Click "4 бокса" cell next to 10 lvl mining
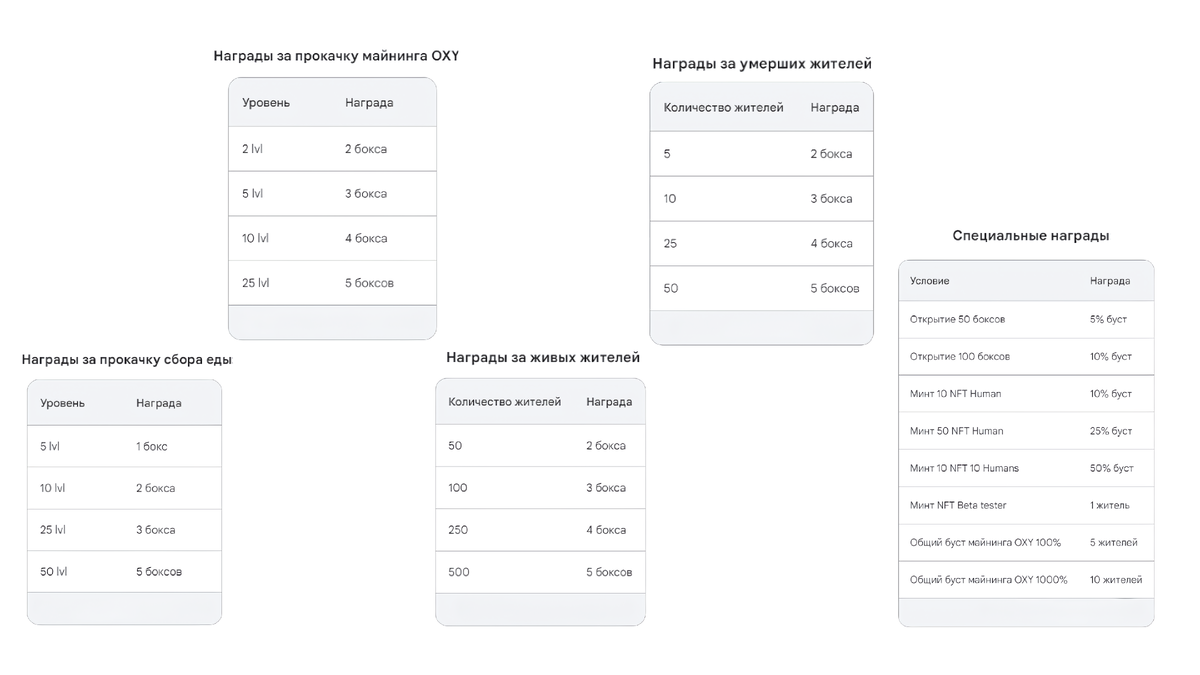 (x=366, y=238)
